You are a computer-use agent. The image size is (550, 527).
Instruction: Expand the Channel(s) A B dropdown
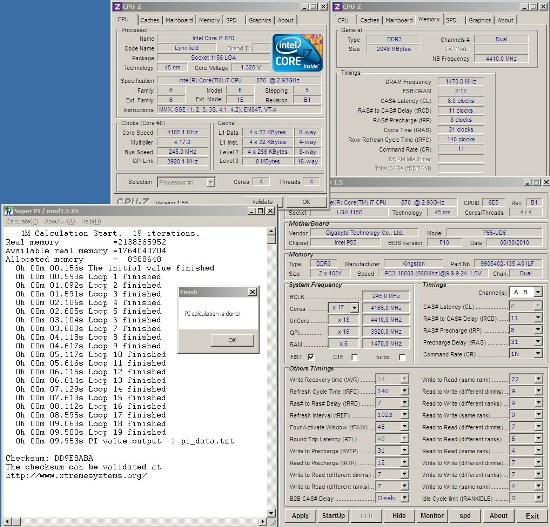[x=538, y=292]
